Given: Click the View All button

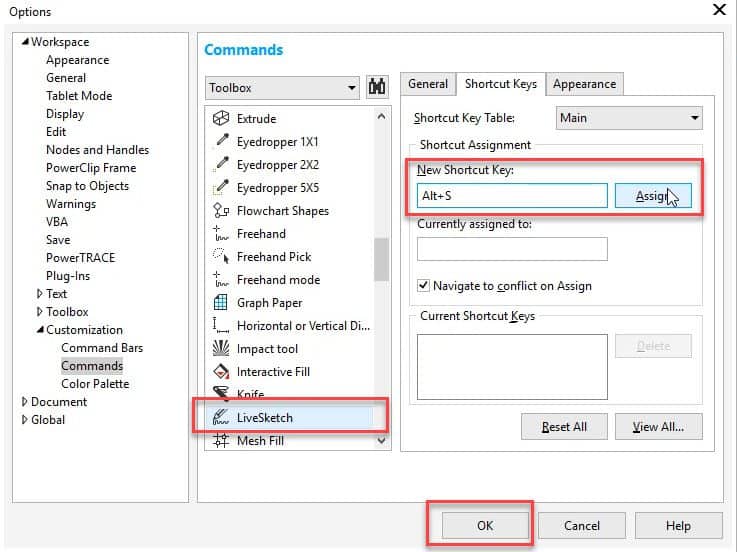Looking at the screenshot, I should pos(658,427).
